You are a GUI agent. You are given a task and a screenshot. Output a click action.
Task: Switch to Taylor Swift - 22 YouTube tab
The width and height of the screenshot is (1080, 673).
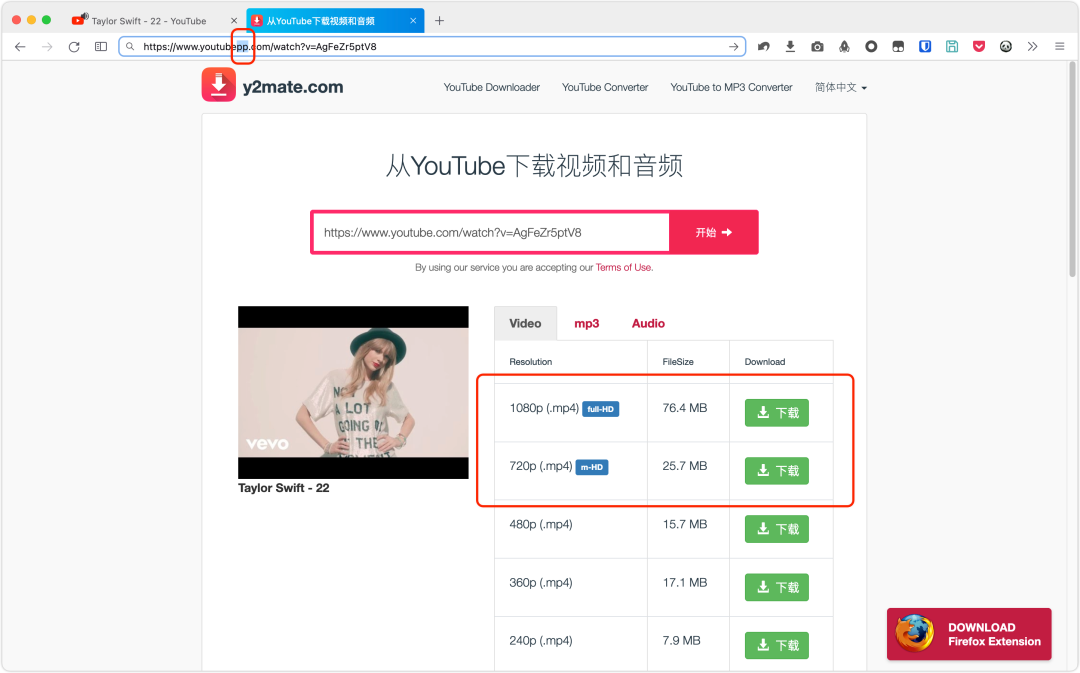(154, 21)
